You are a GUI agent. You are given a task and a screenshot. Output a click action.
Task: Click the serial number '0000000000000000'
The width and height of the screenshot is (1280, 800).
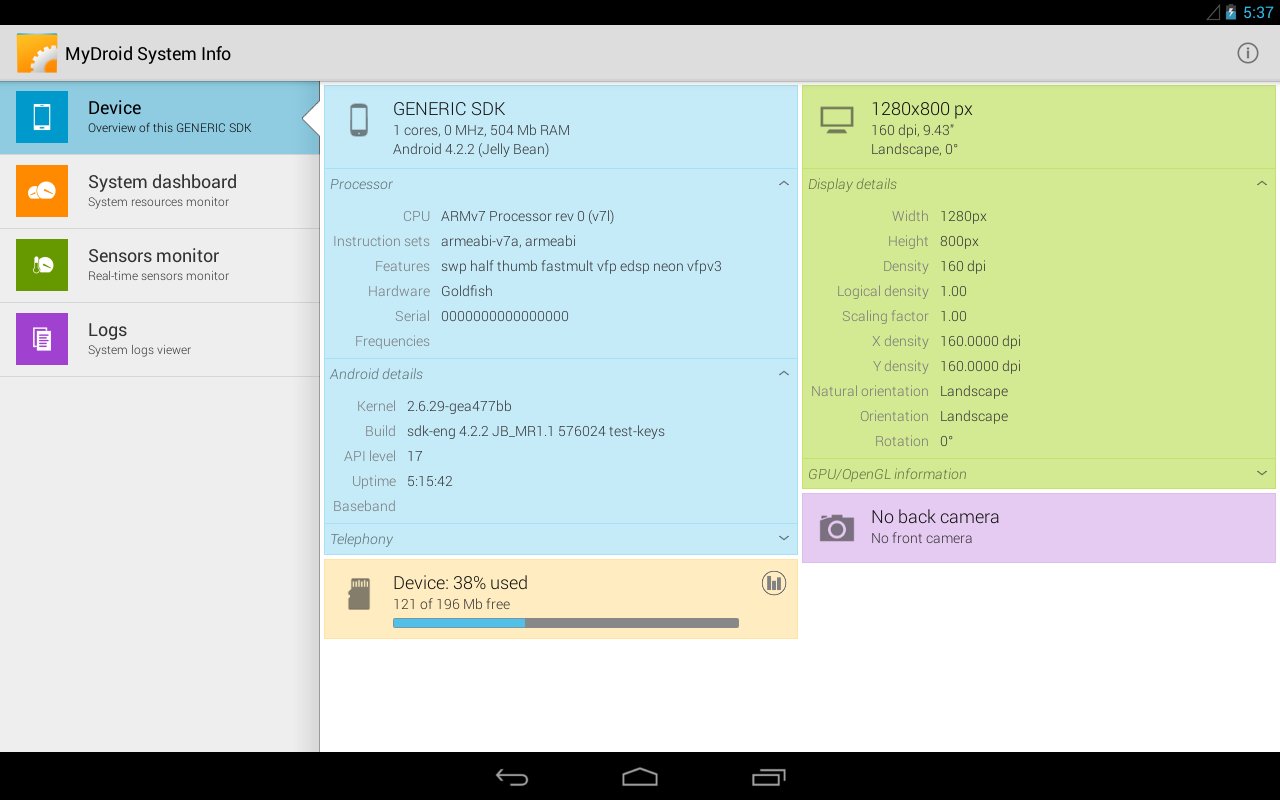[x=505, y=316]
